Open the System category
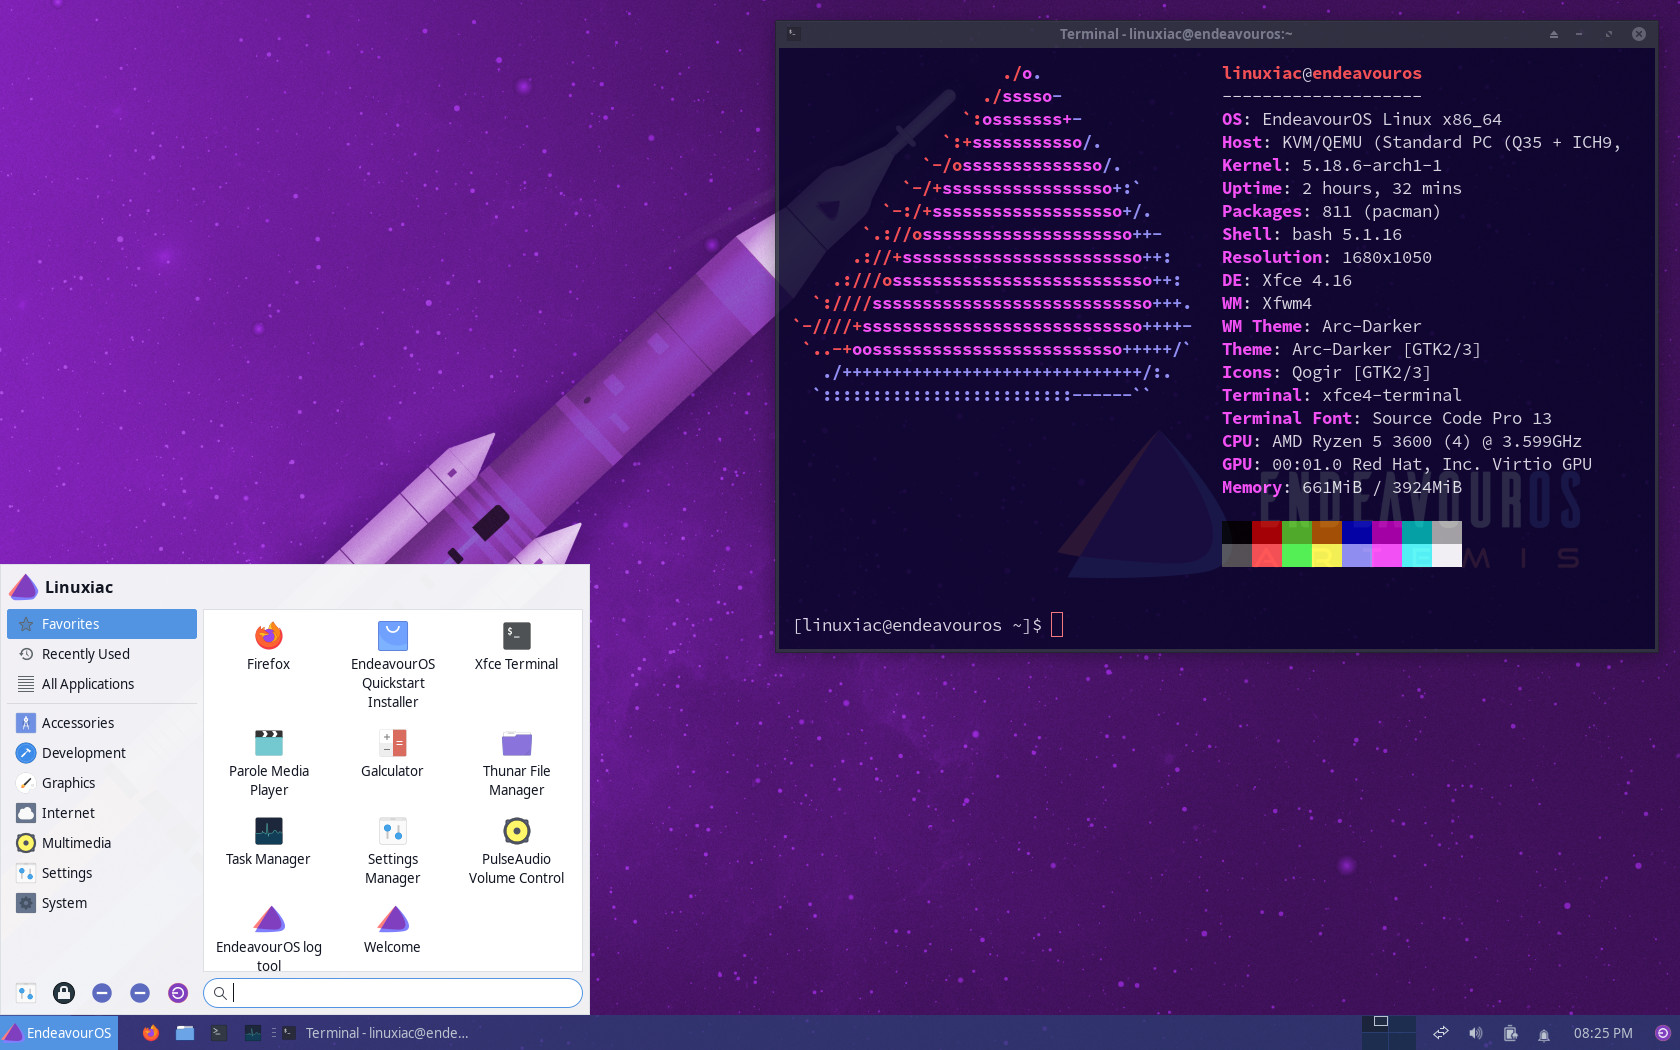Image resolution: width=1680 pixels, height=1050 pixels. tap(102, 903)
